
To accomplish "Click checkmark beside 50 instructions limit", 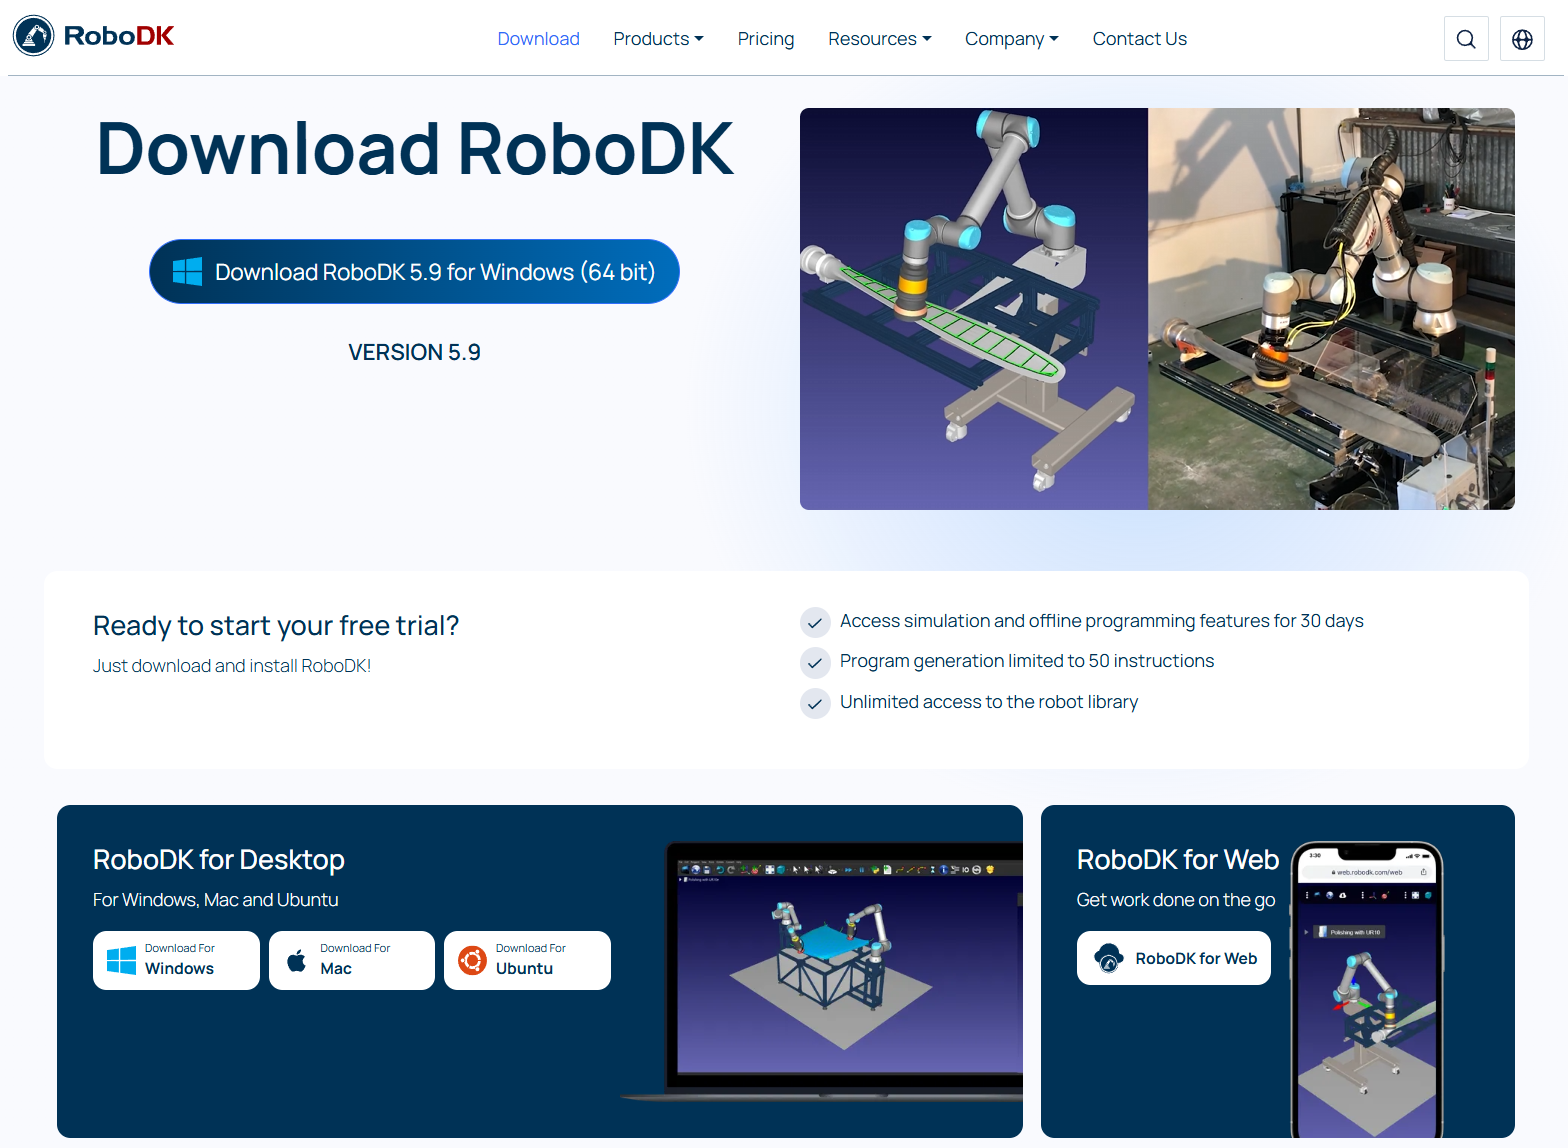I will 815,662.
